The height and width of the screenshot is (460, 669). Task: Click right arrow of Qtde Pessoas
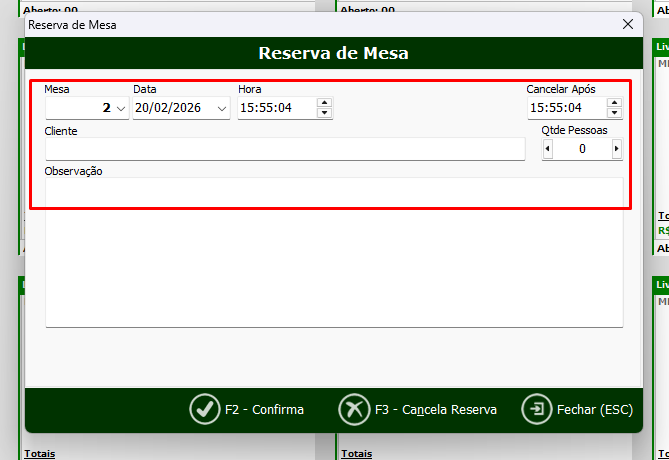pos(616,149)
